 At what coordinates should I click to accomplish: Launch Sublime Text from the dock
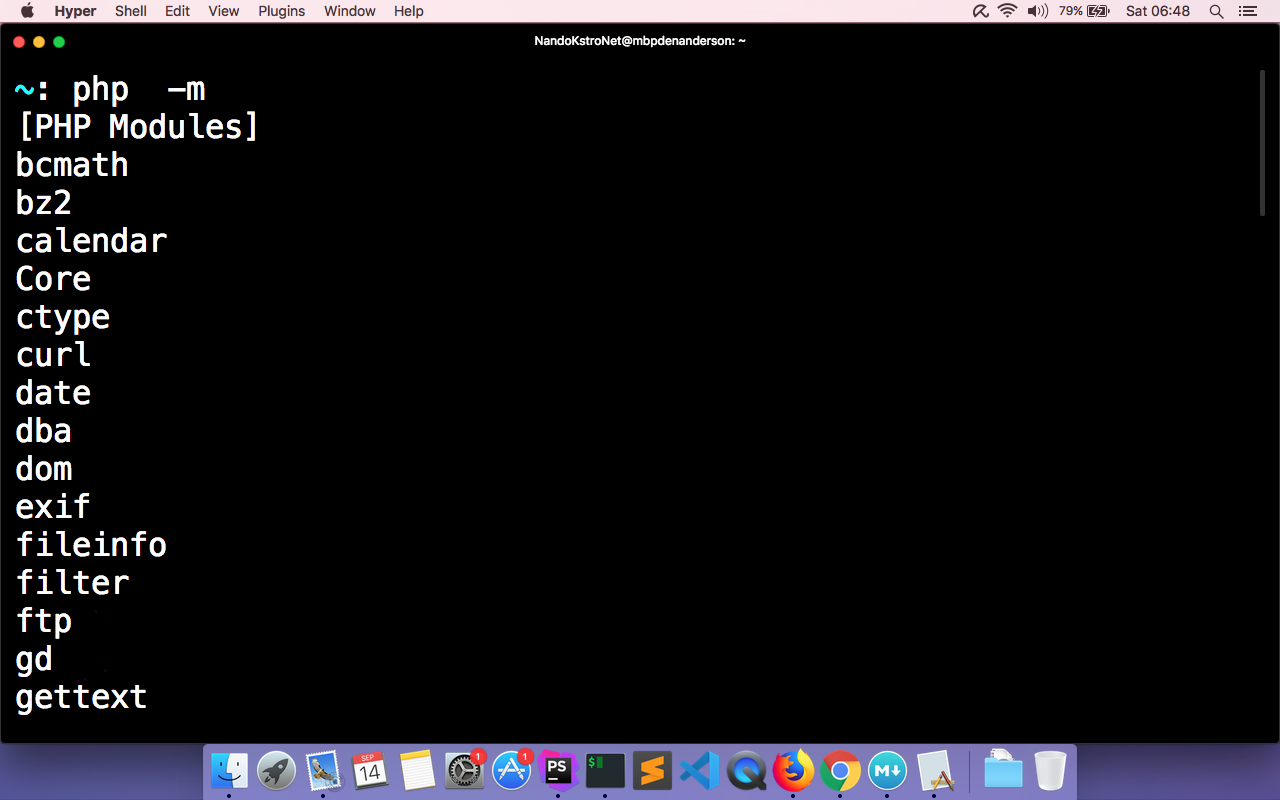652,771
